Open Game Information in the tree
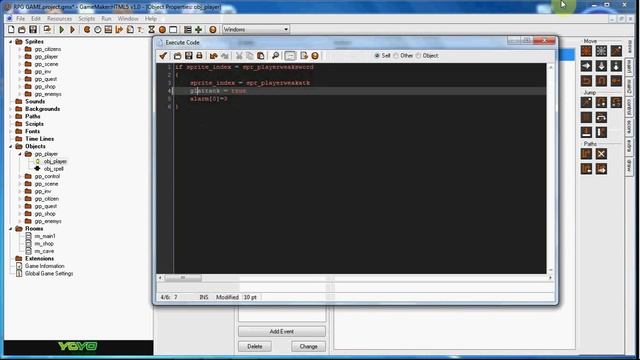The width and height of the screenshot is (640, 360). (44, 266)
